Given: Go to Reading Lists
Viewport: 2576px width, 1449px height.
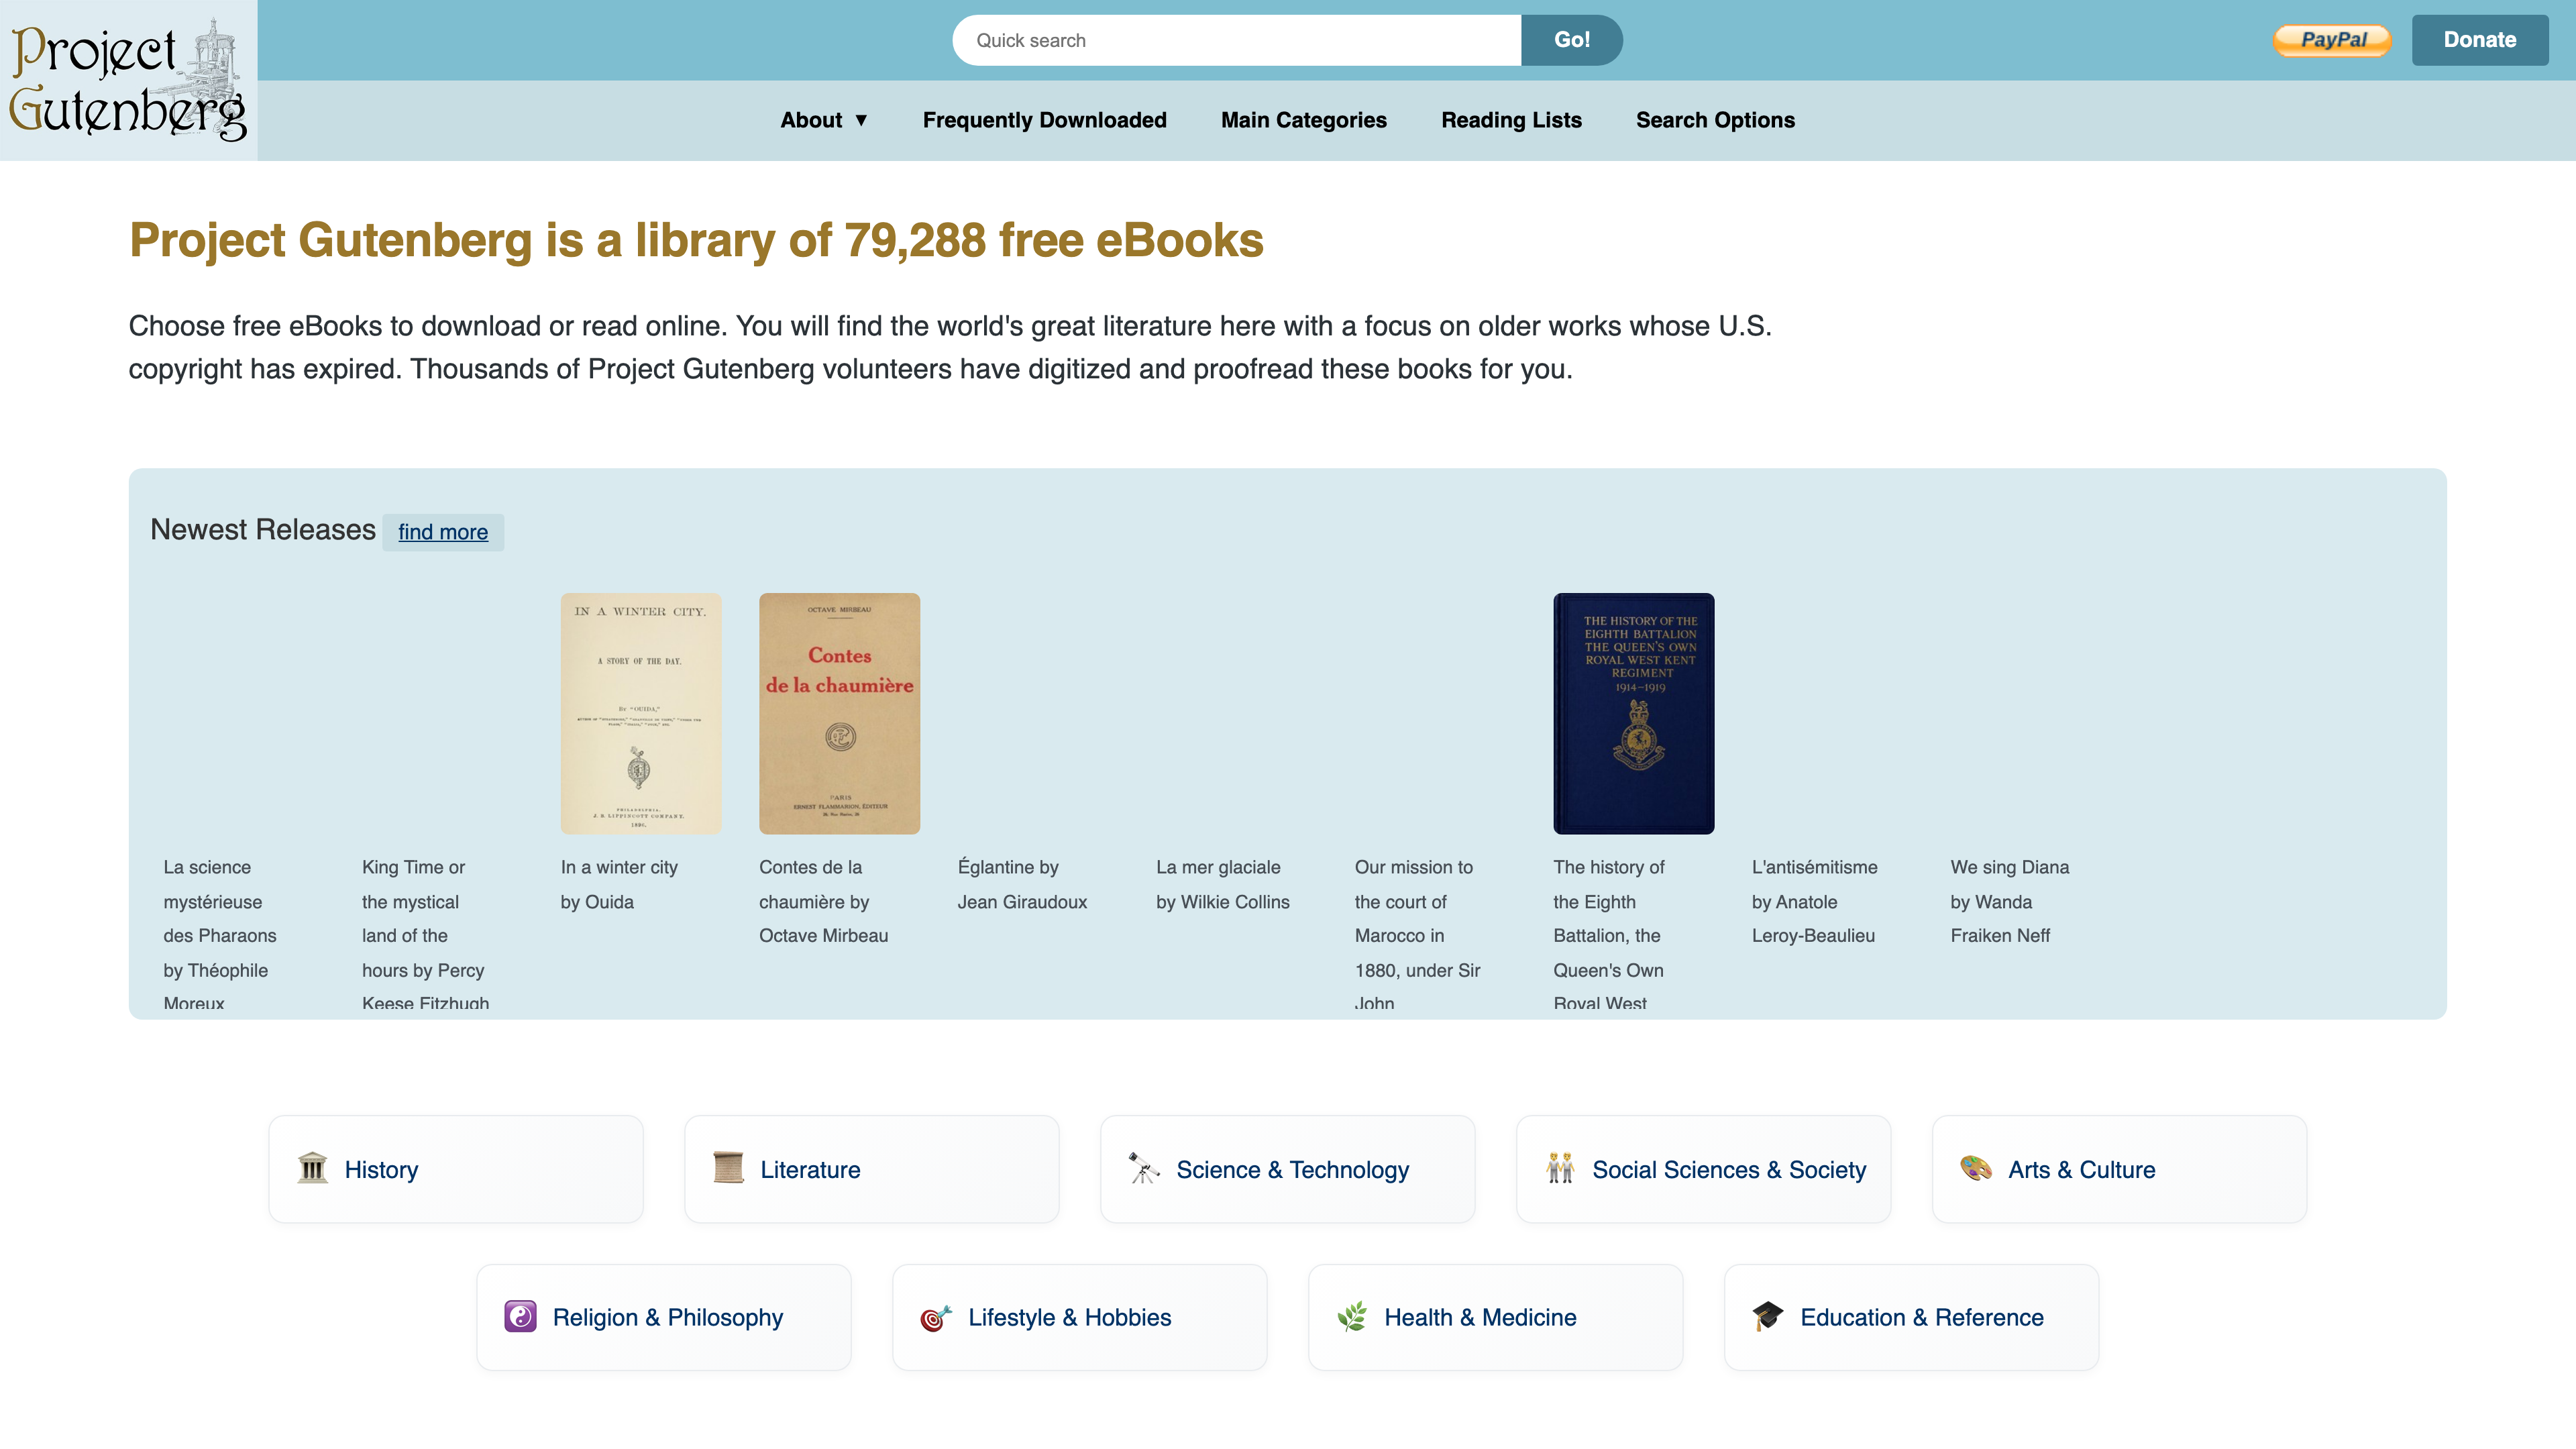Looking at the screenshot, I should (x=1511, y=120).
